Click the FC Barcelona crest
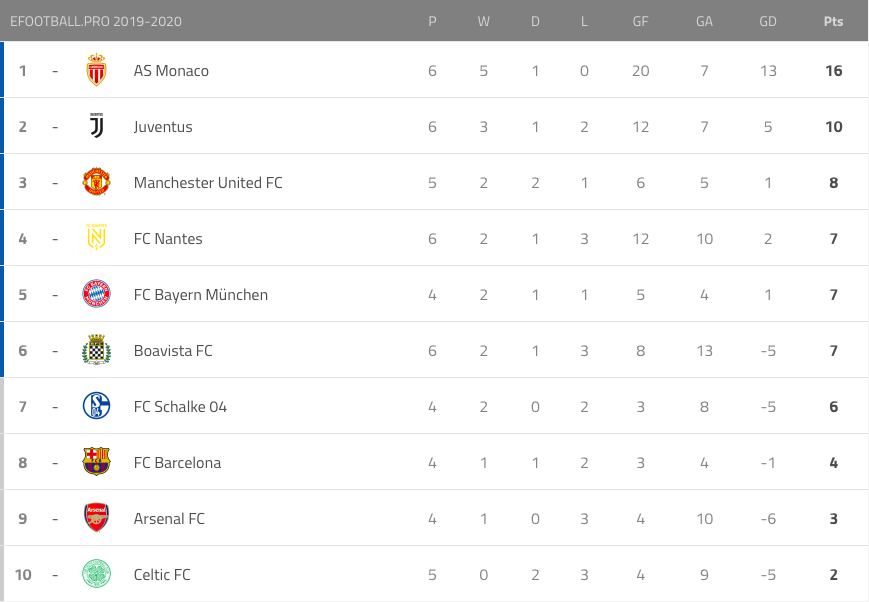The image size is (869, 602). (96, 462)
